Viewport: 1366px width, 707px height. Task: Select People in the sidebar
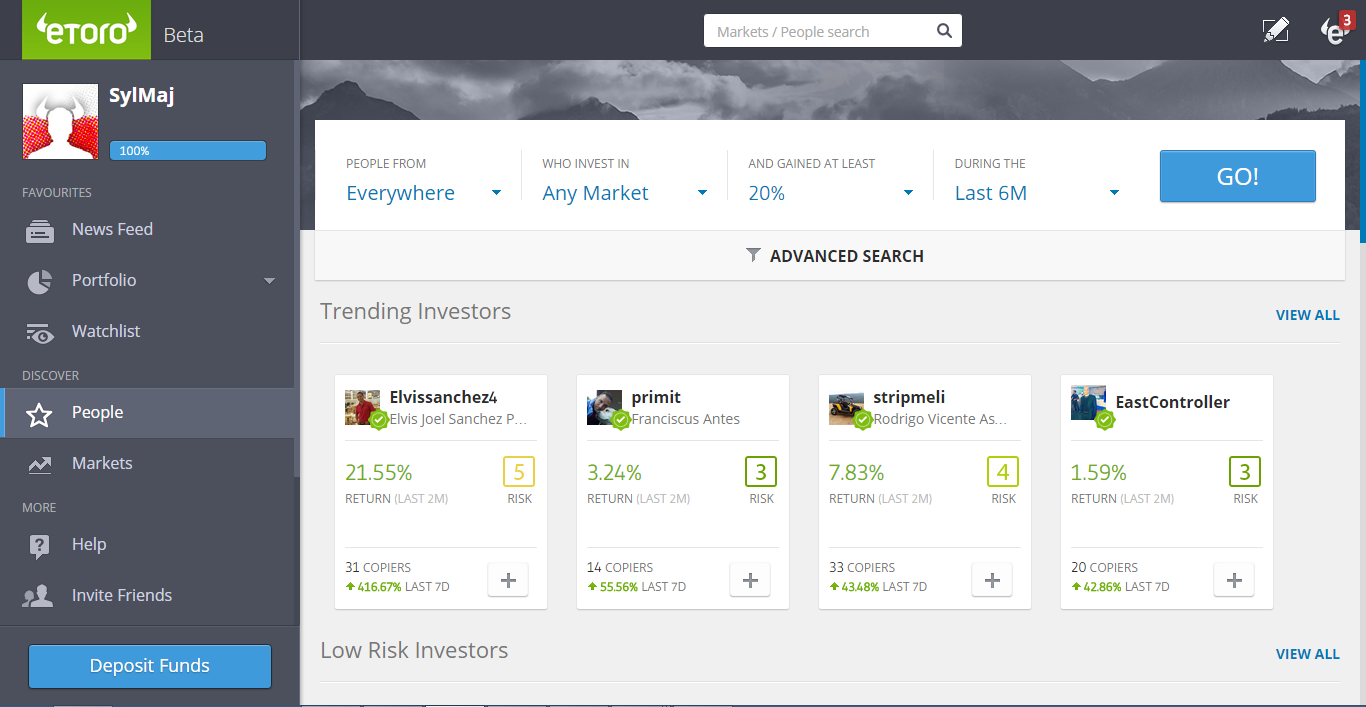click(97, 413)
